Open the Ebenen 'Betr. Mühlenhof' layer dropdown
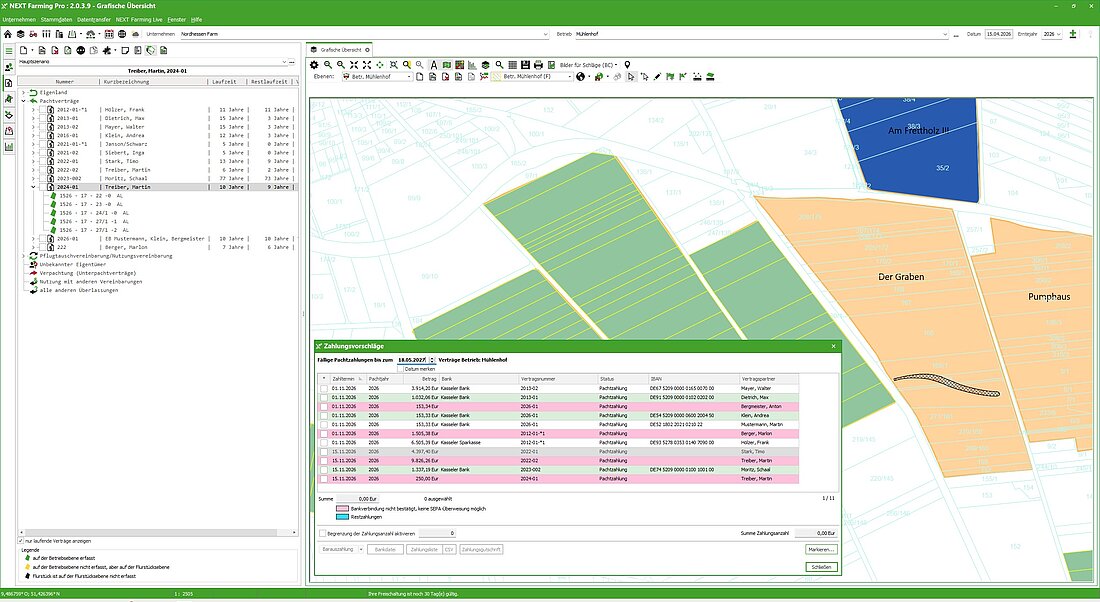This screenshot has height=602, width=1100. (x=409, y=77)
